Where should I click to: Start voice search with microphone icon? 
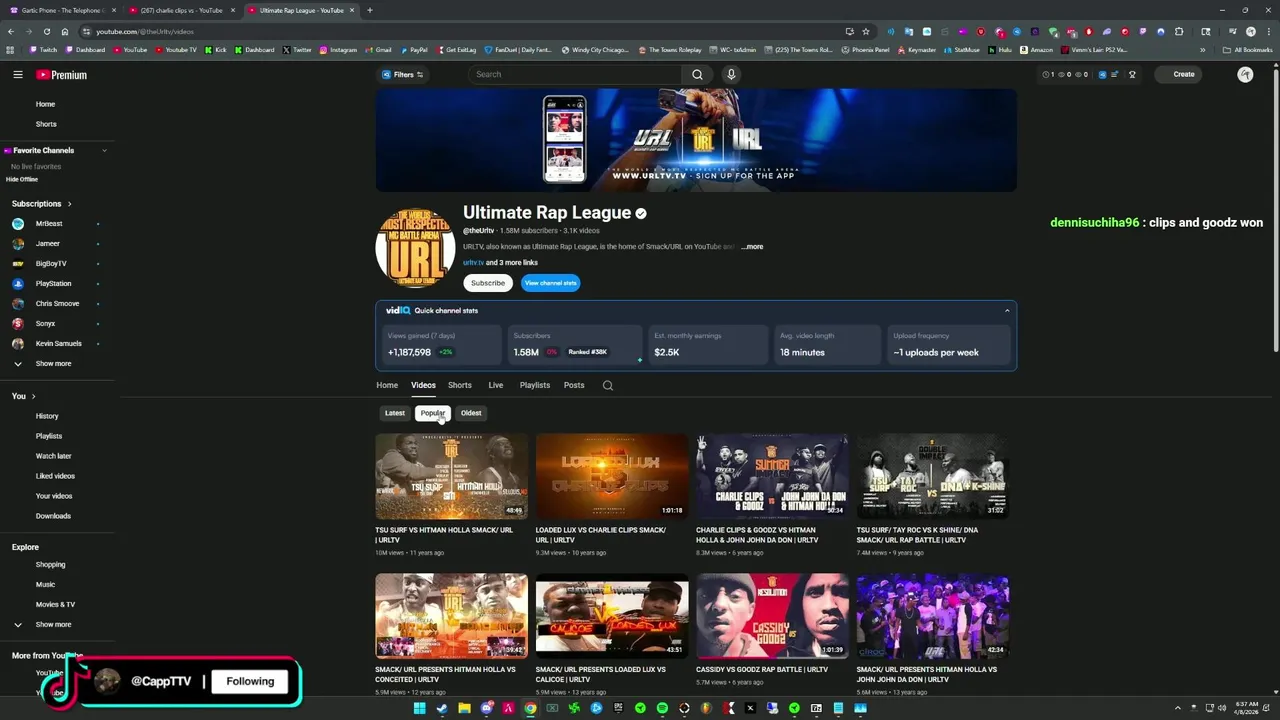[x=731, y=74]
